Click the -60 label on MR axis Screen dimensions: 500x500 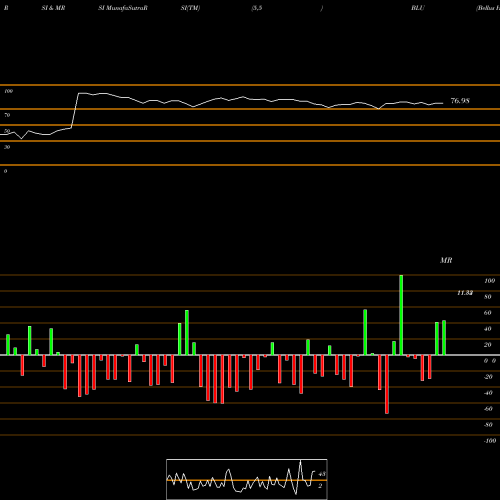click(488, 409)
